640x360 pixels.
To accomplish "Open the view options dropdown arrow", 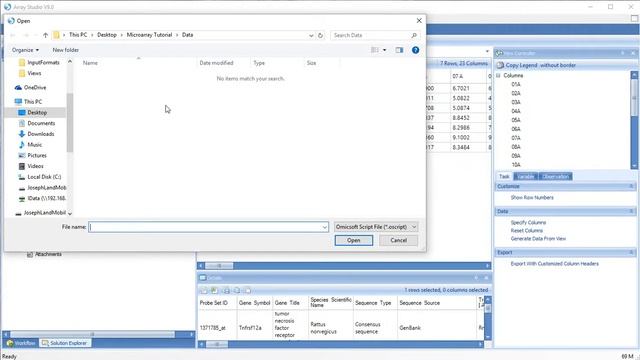I will click(x=384, y=50).
